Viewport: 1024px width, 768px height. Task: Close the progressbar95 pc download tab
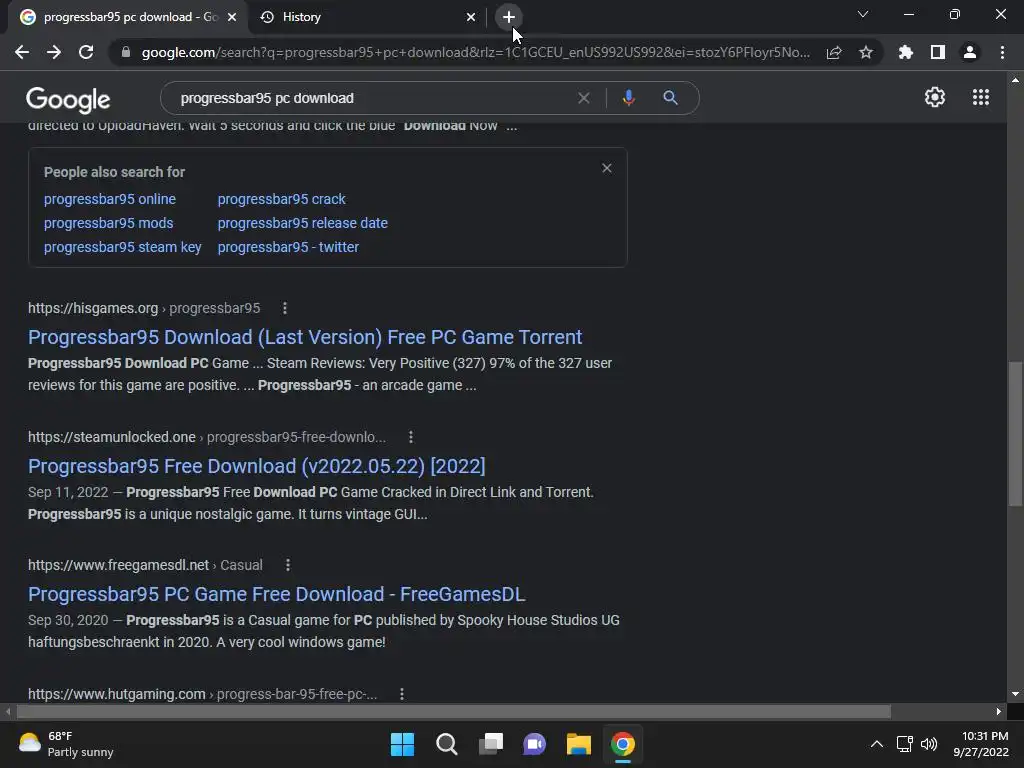(232, 17)
